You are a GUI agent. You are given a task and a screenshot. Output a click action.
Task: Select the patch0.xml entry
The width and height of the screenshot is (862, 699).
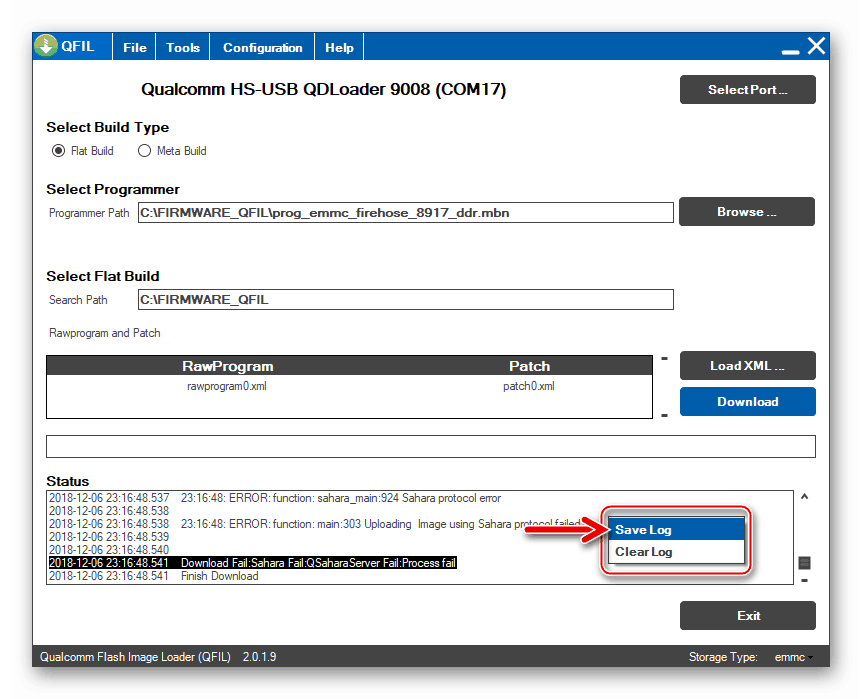[529, 386]
